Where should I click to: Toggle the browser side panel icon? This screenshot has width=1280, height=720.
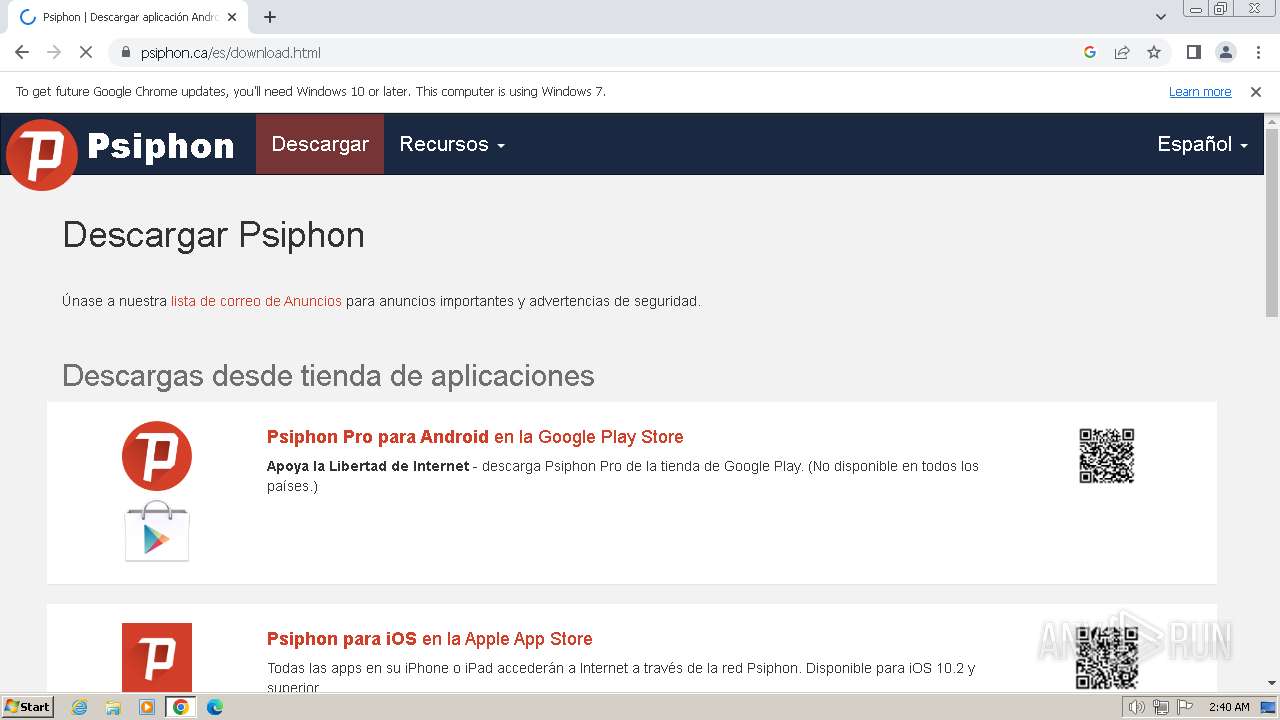tap(1193, 52)
